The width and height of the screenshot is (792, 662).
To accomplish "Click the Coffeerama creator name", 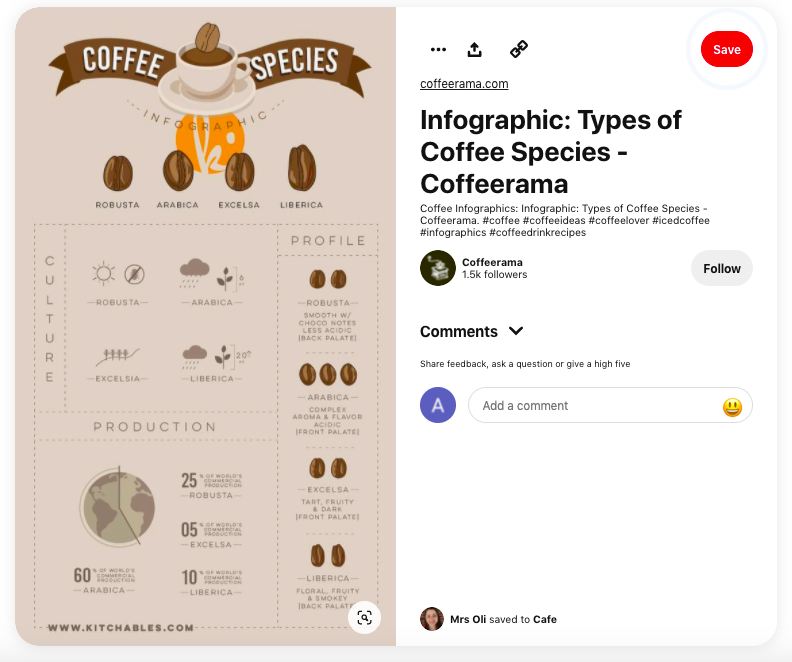I will pos(494,262).
